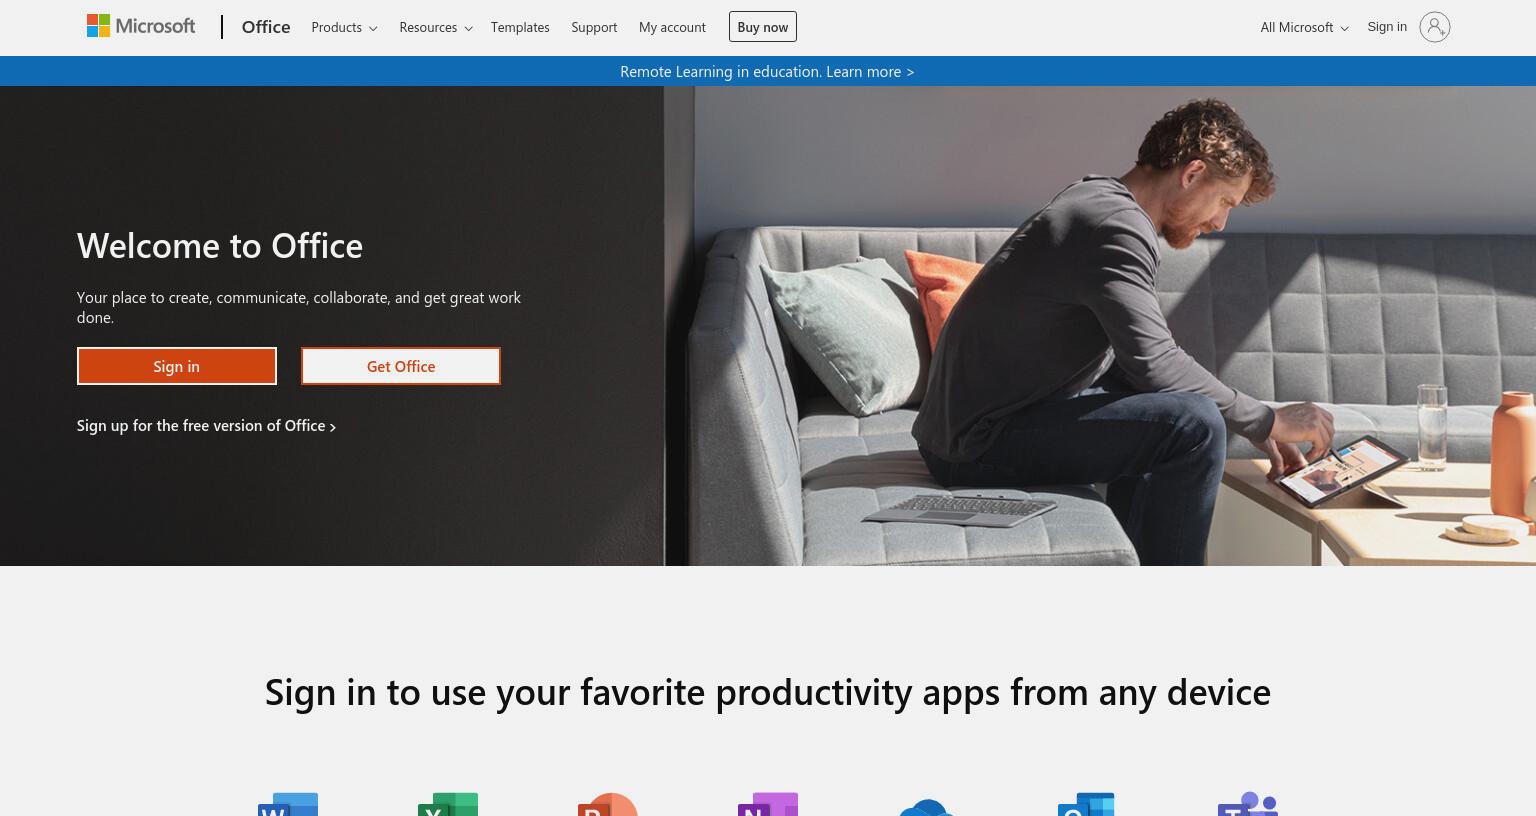Open the Excel app icon
1536x816 pixels.
(x=448, y=804)
